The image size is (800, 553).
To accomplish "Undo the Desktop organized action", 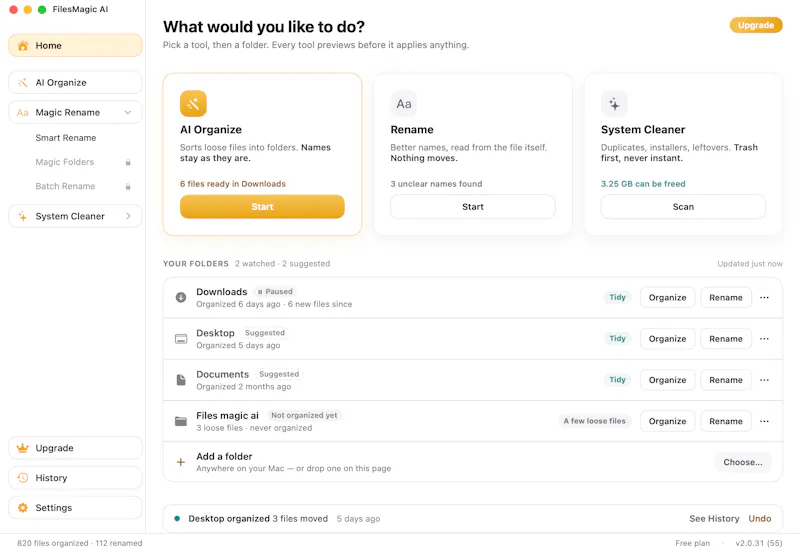I will coord(759,519).
